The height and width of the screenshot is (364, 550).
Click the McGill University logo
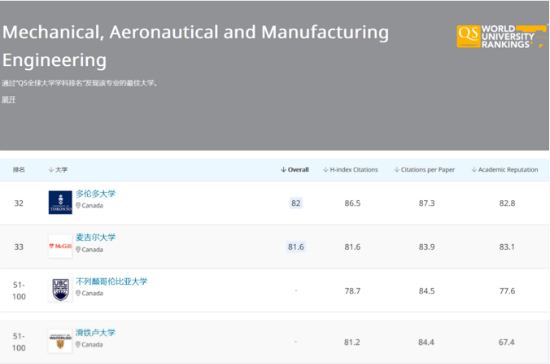click(x=60, y=246)
